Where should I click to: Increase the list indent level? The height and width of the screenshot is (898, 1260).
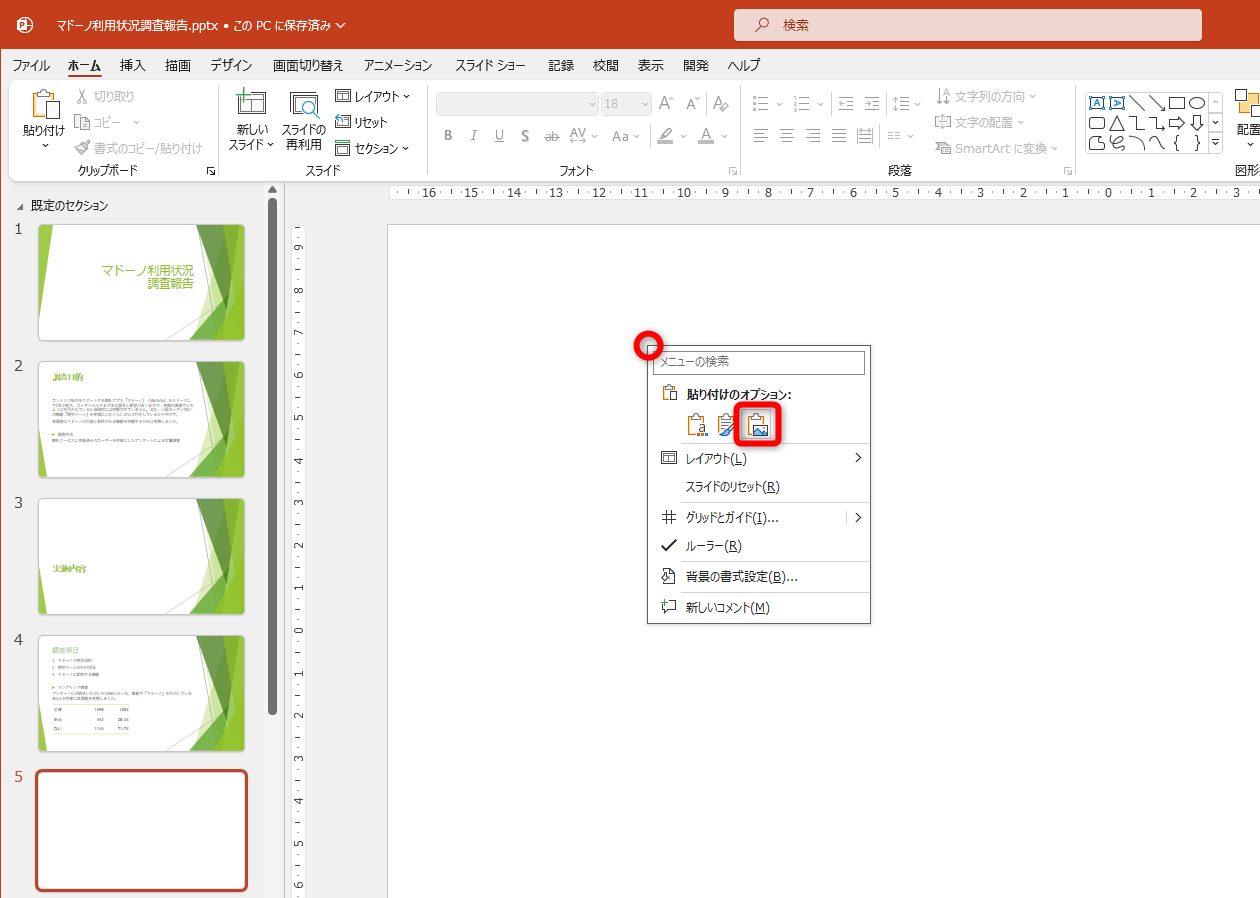click(x=872, y=104)
